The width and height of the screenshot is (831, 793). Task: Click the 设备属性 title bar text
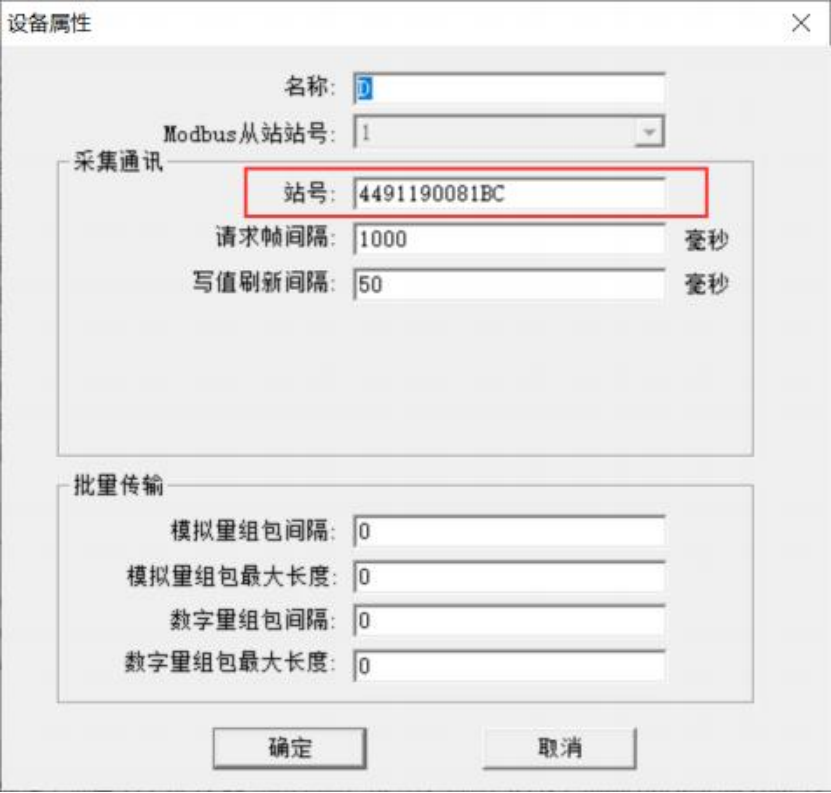[x=49, y=23]
